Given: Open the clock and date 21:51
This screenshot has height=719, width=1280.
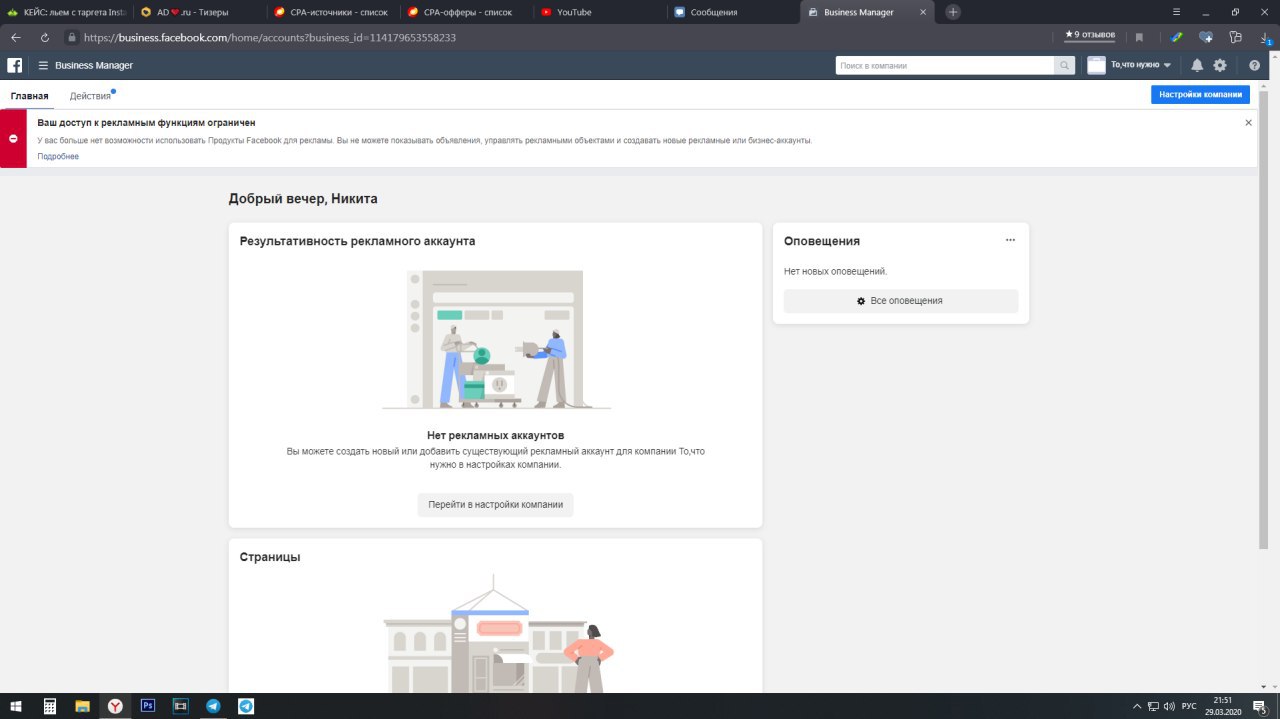Looking at the screenshot, I should pos(1222,706).
